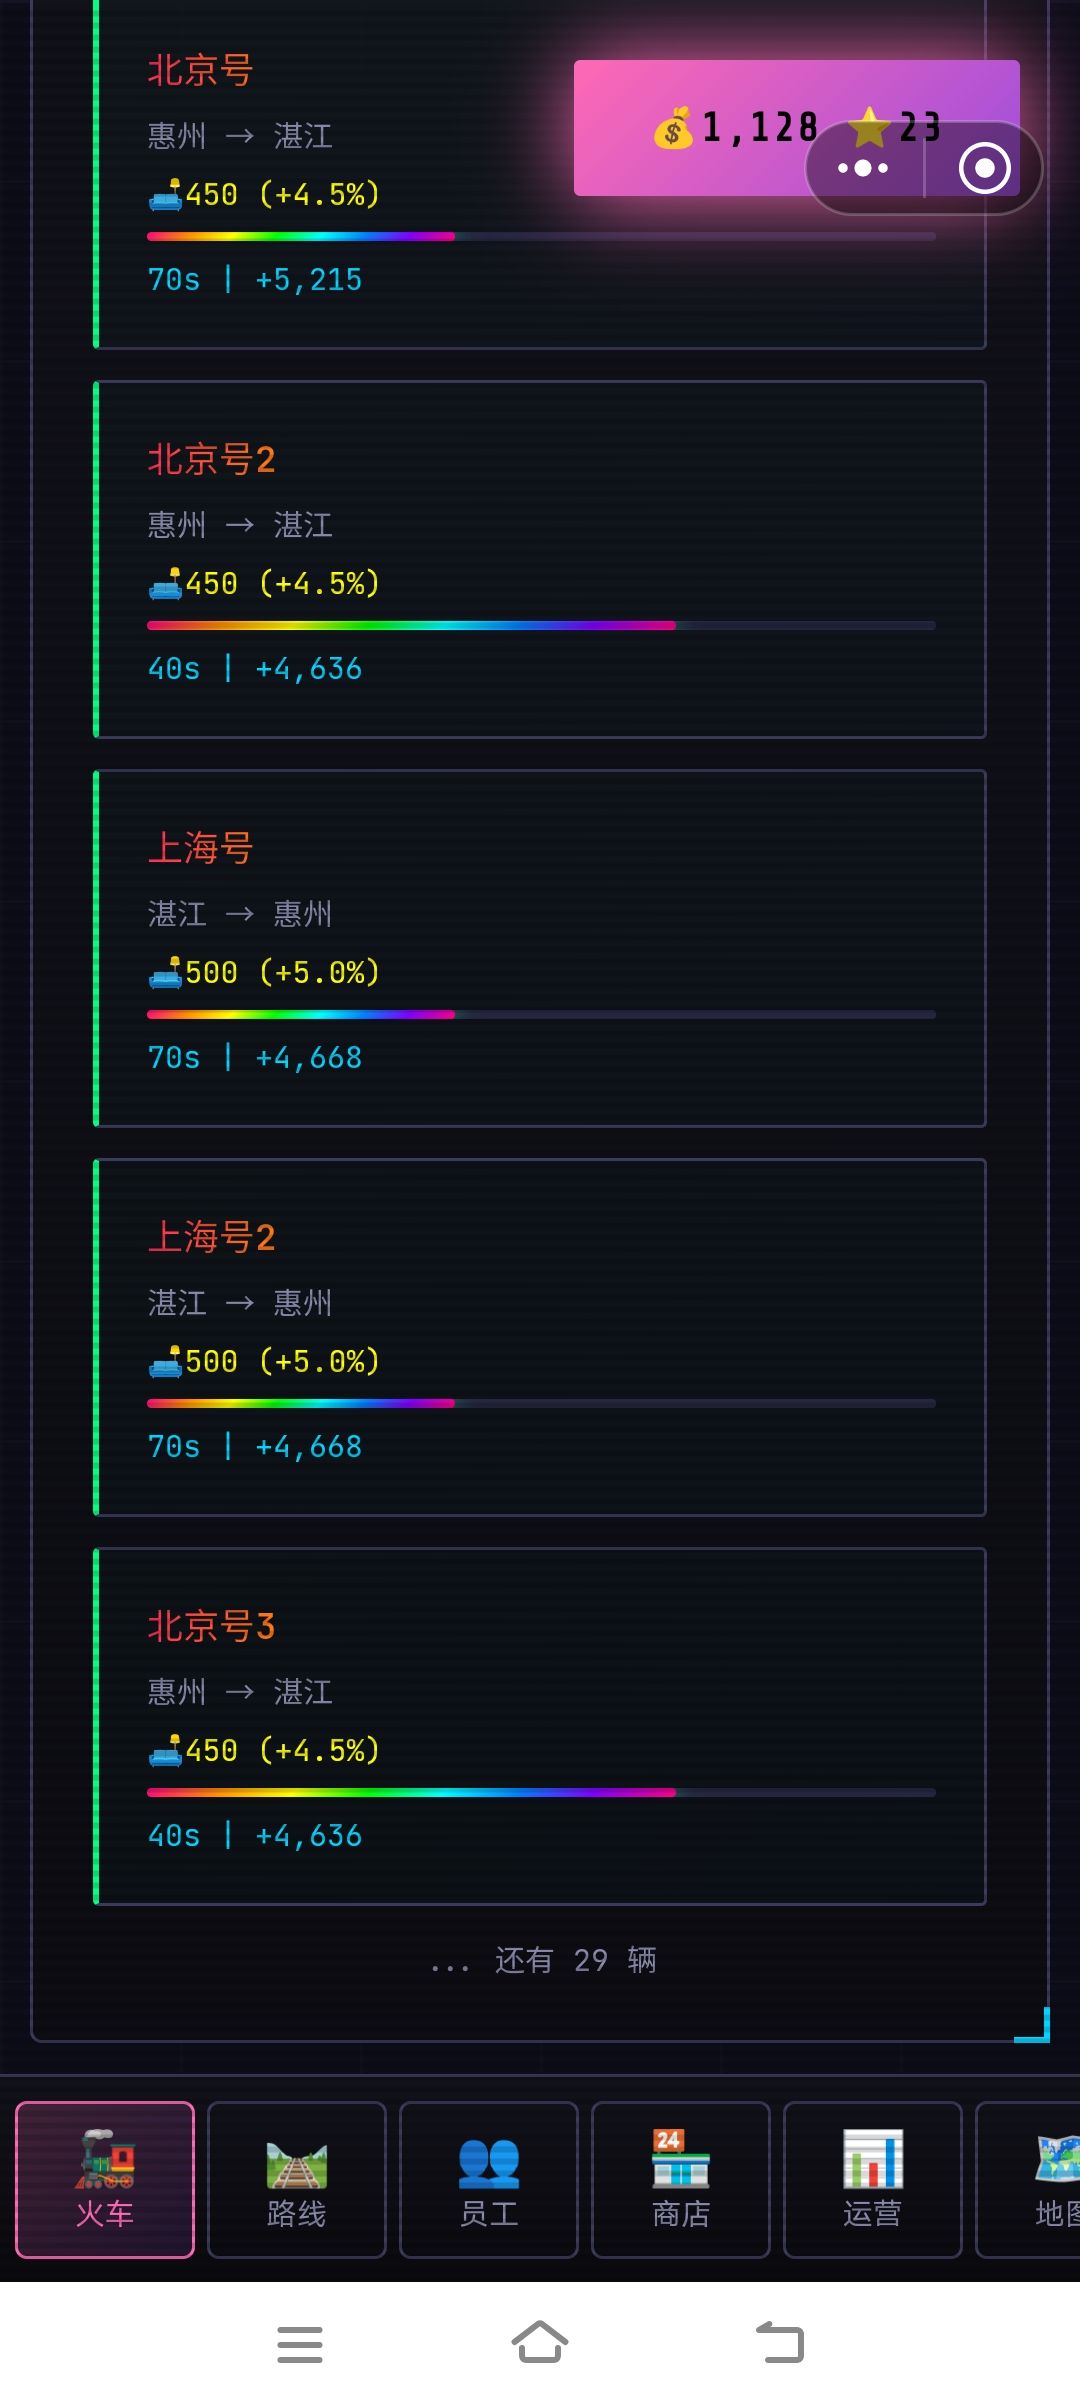
Task: Click the 北京号3 progress bar
Action: (x=541, y=1792)
